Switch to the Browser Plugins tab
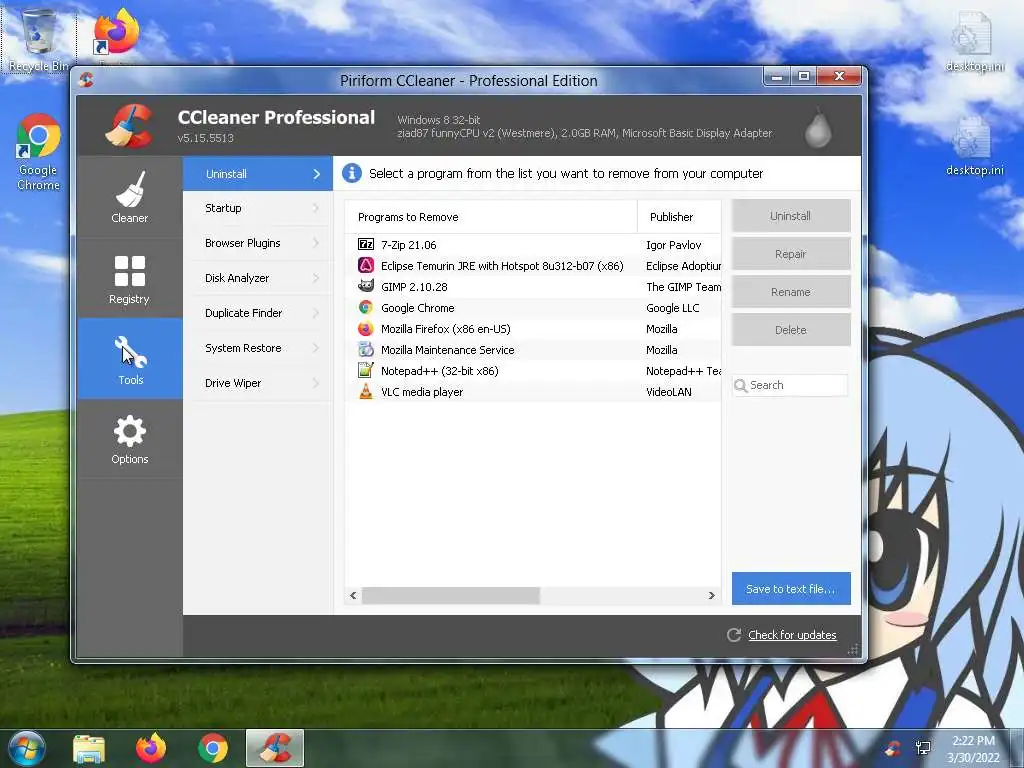The height and width of the screenshot is (768, 1024). tap(258, 243)
